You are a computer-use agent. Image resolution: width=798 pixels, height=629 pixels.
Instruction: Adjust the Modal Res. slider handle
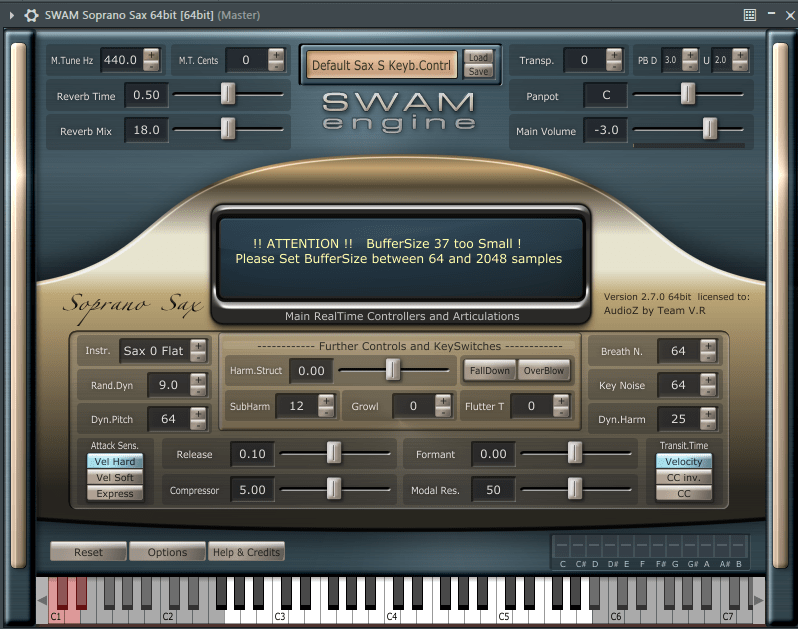coord(575,489)
